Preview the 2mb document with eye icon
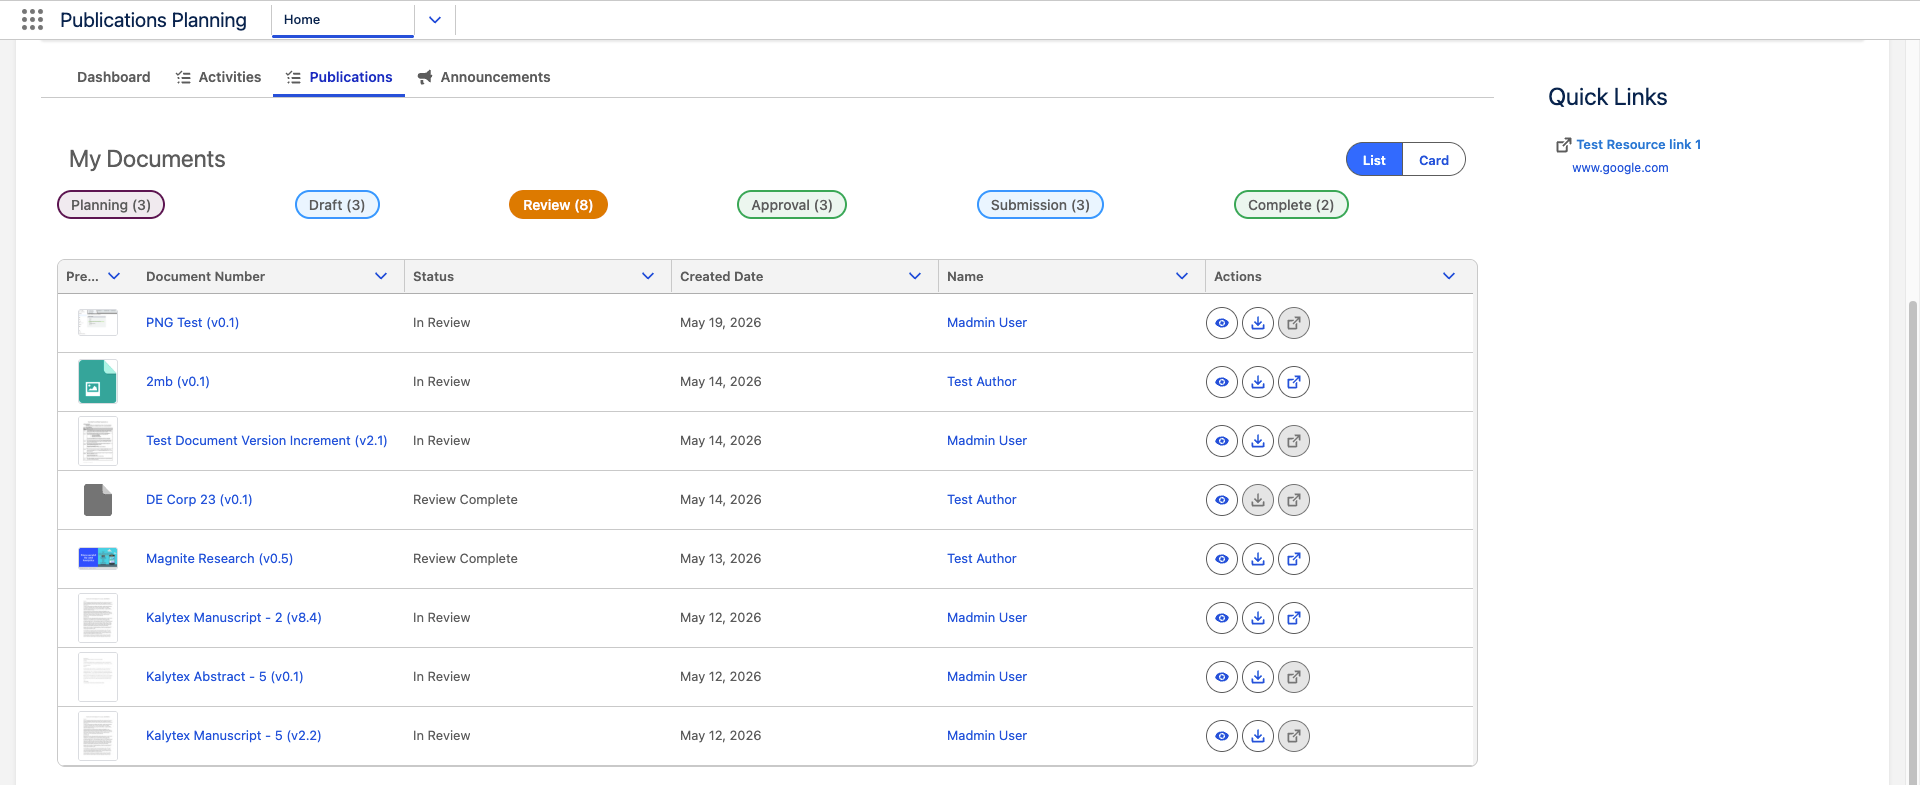 [x=1222, y=382]
